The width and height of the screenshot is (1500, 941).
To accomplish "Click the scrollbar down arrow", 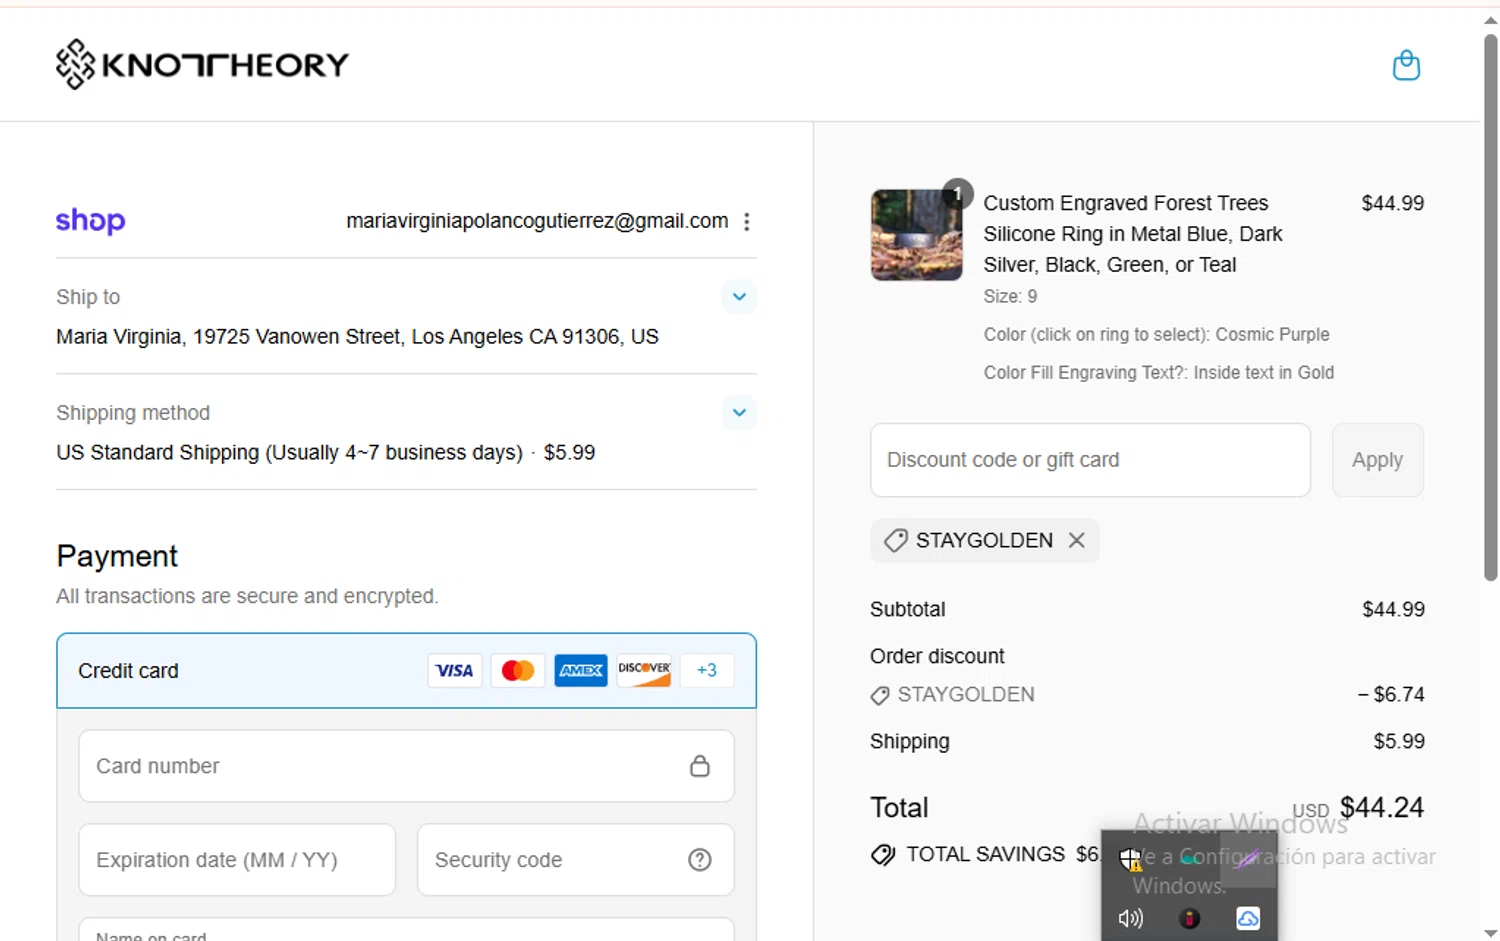I will (x=1490, y=933).
